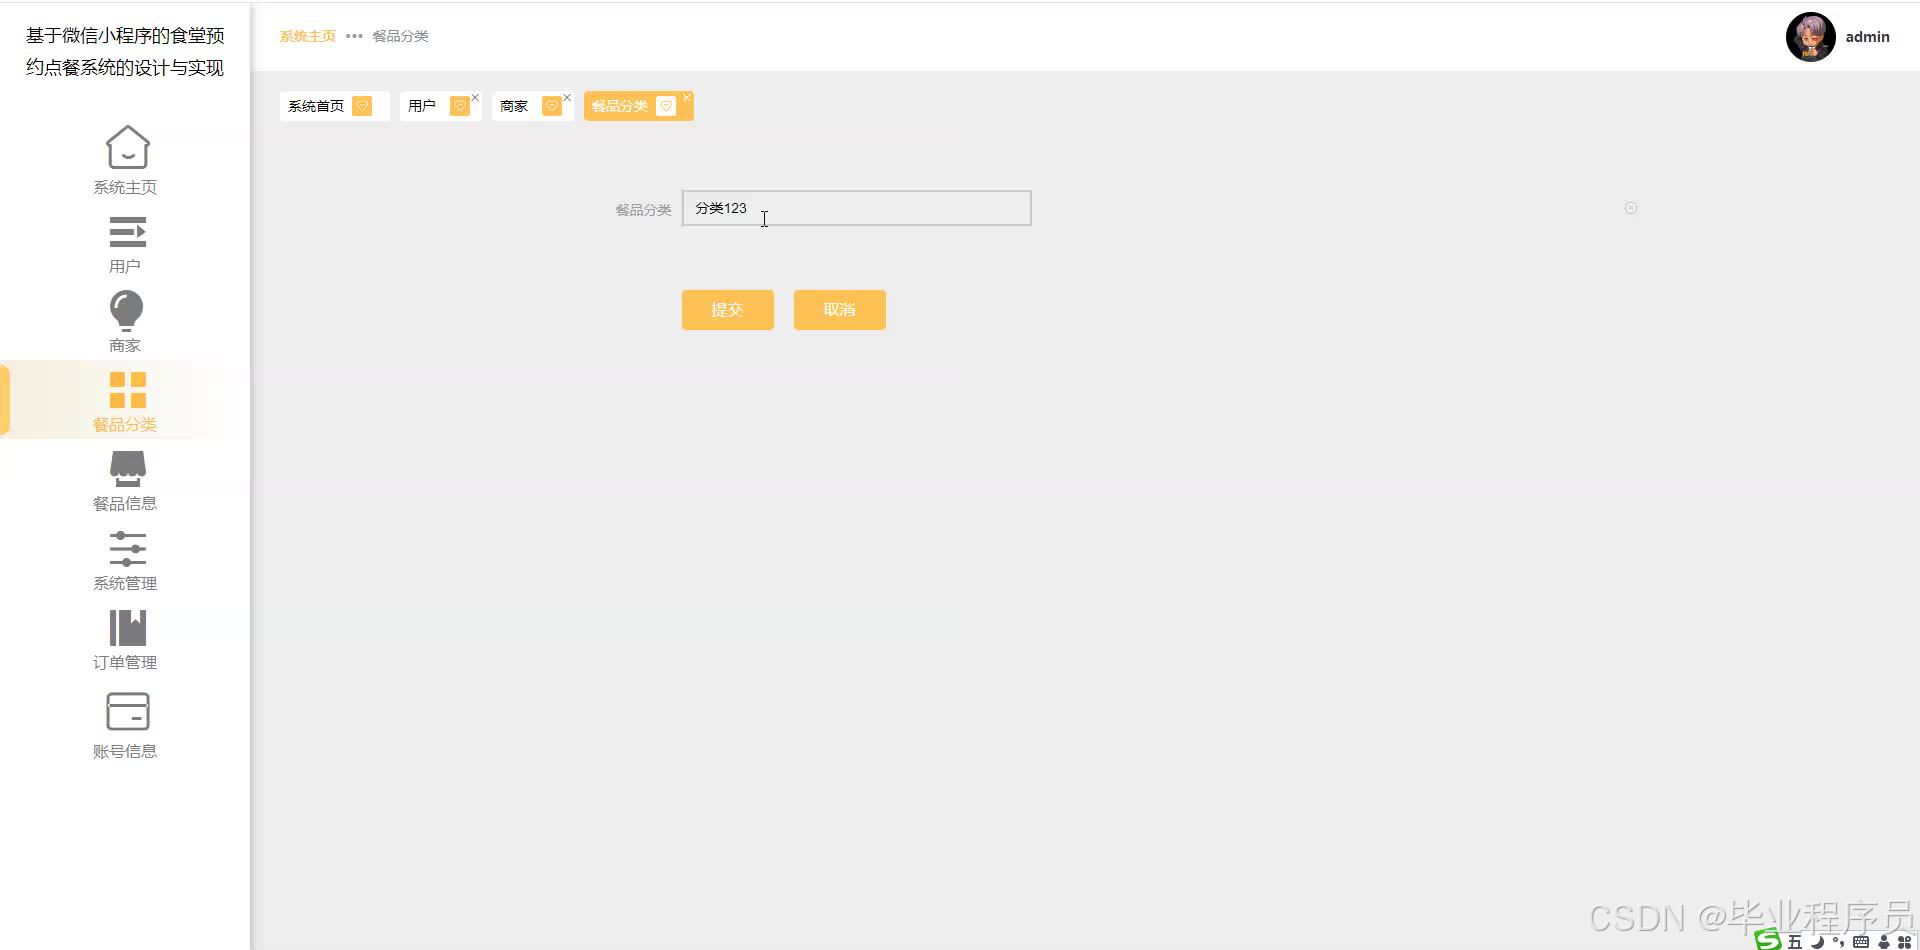Toggle the moon half-width icon in IME bar
This screenshot has width=1920, height=950.
tap(1817, 942)
